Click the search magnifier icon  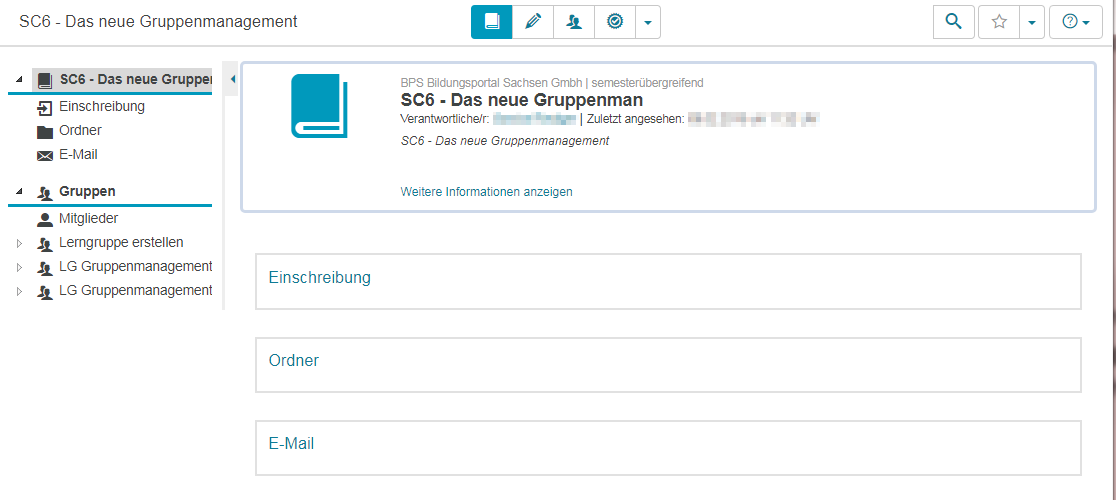click(953, 22)
